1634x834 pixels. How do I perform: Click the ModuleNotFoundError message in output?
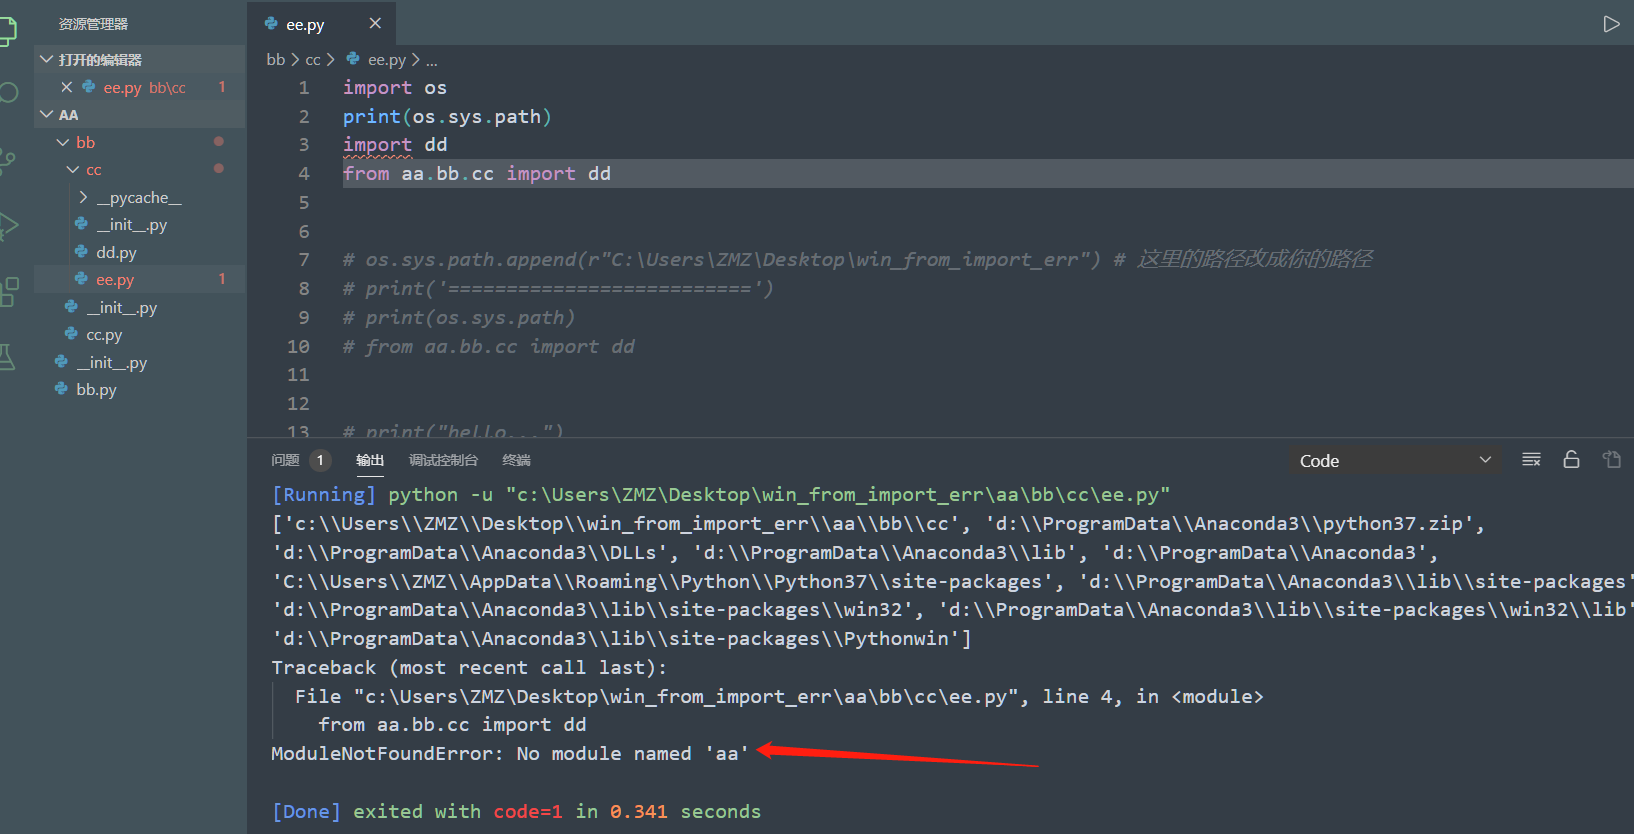point(510,754)
